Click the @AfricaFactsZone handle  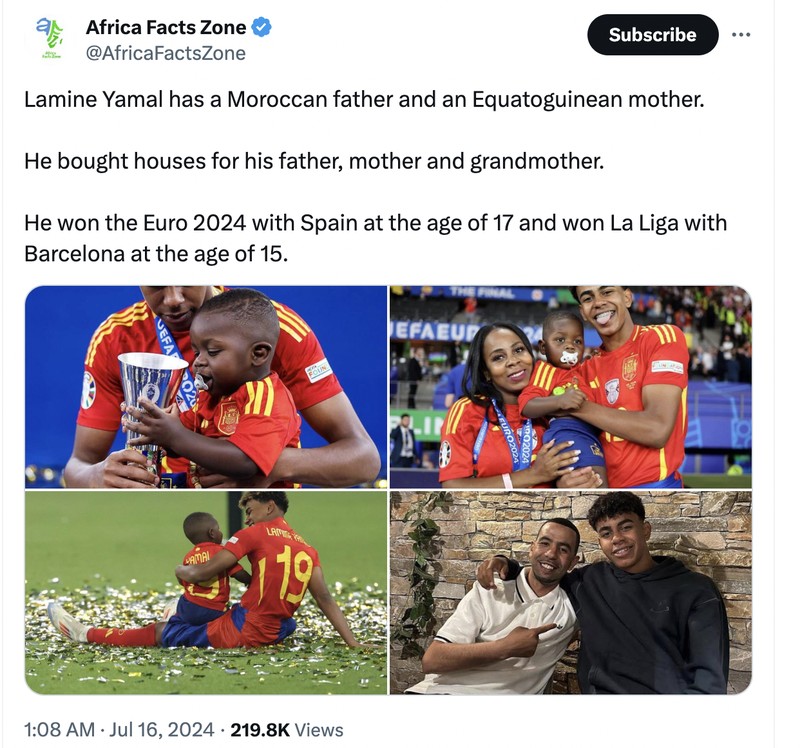pos(165,53)
